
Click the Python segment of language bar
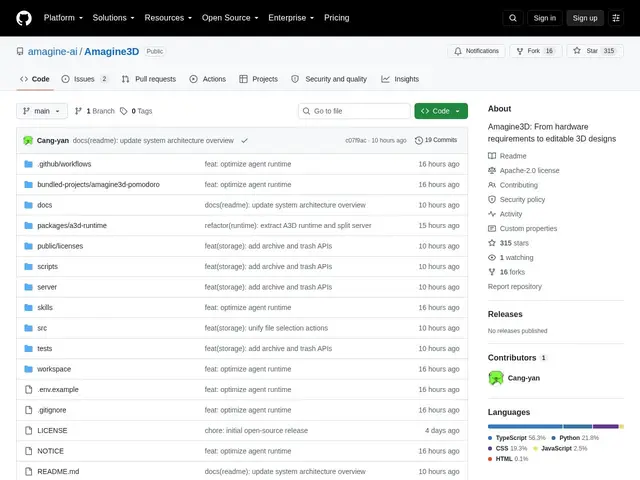coord(578,427)
